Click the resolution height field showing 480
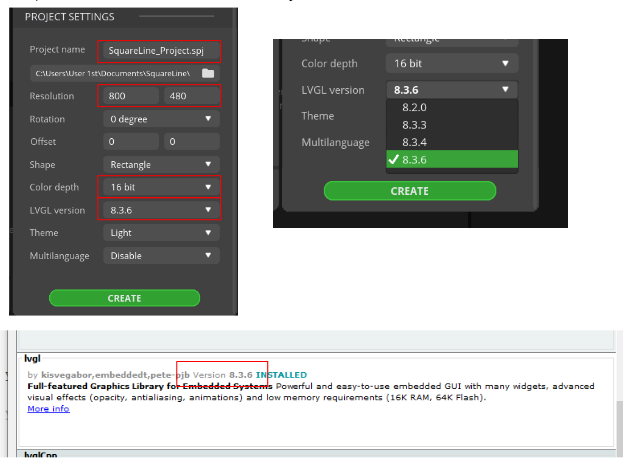The height and width of the screenshot is (467, 636). click(190, 96)
